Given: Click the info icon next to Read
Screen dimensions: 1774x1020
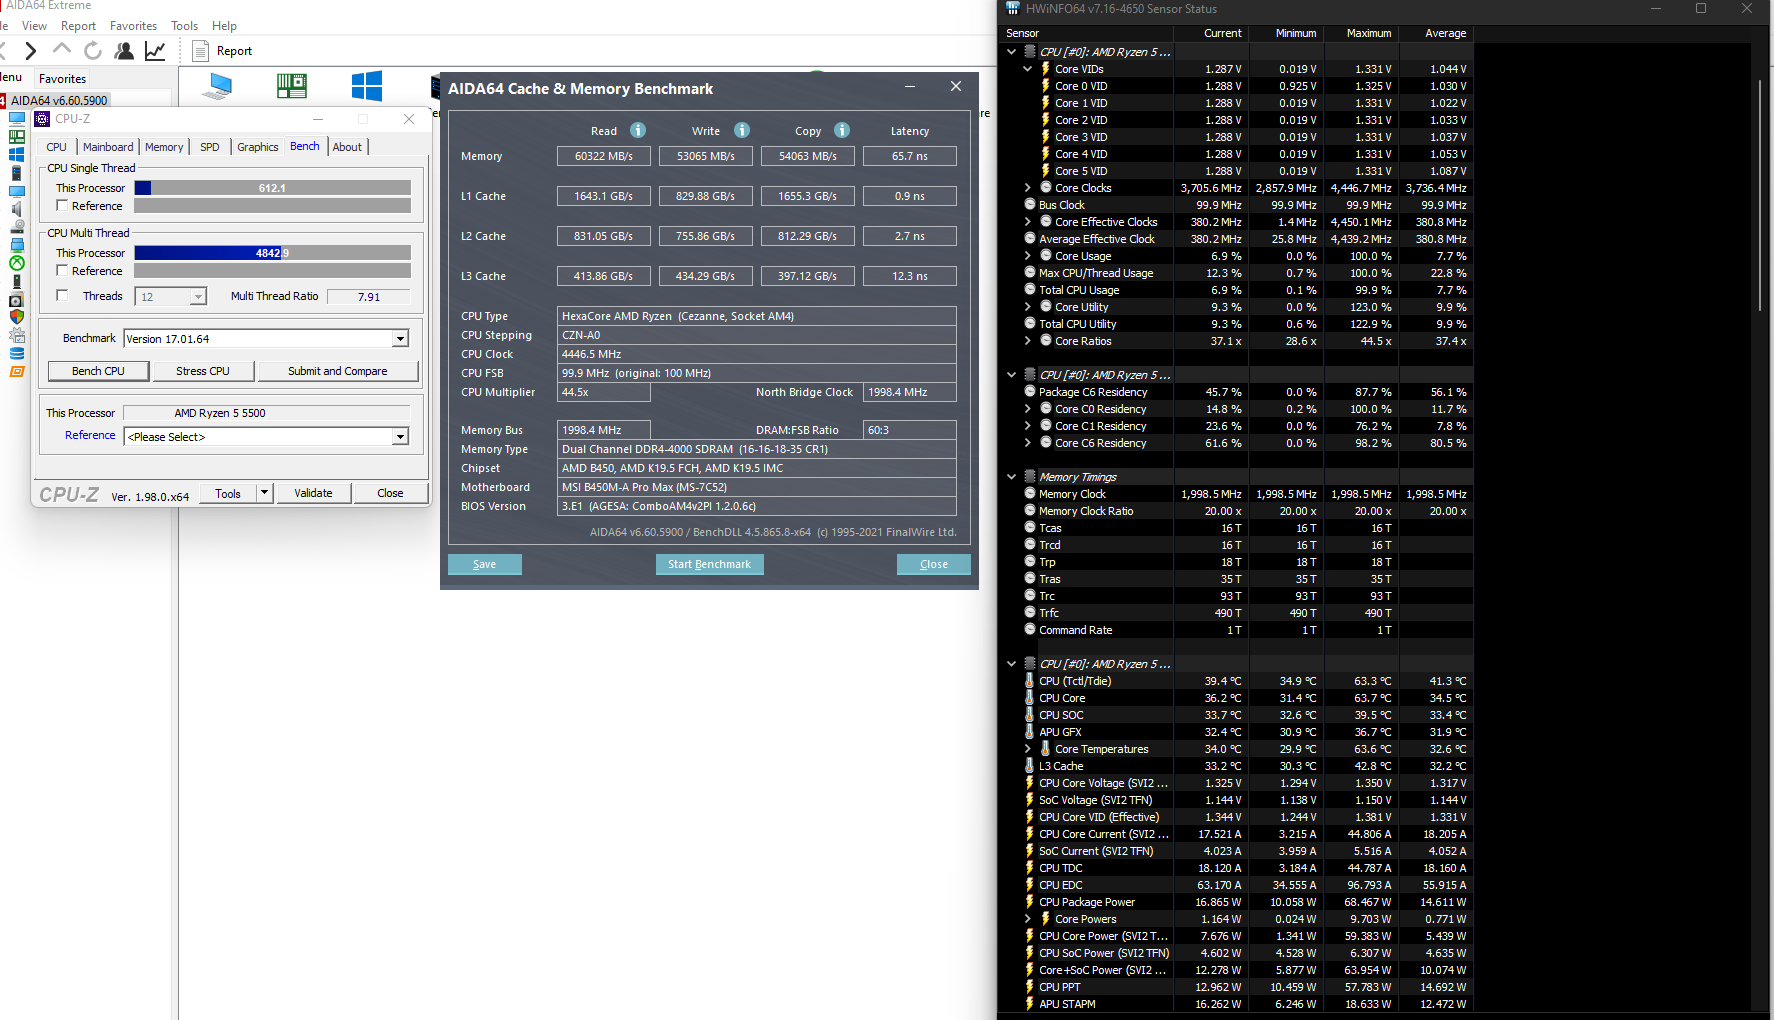Looking at the screenshot, I should coord(638,130).
